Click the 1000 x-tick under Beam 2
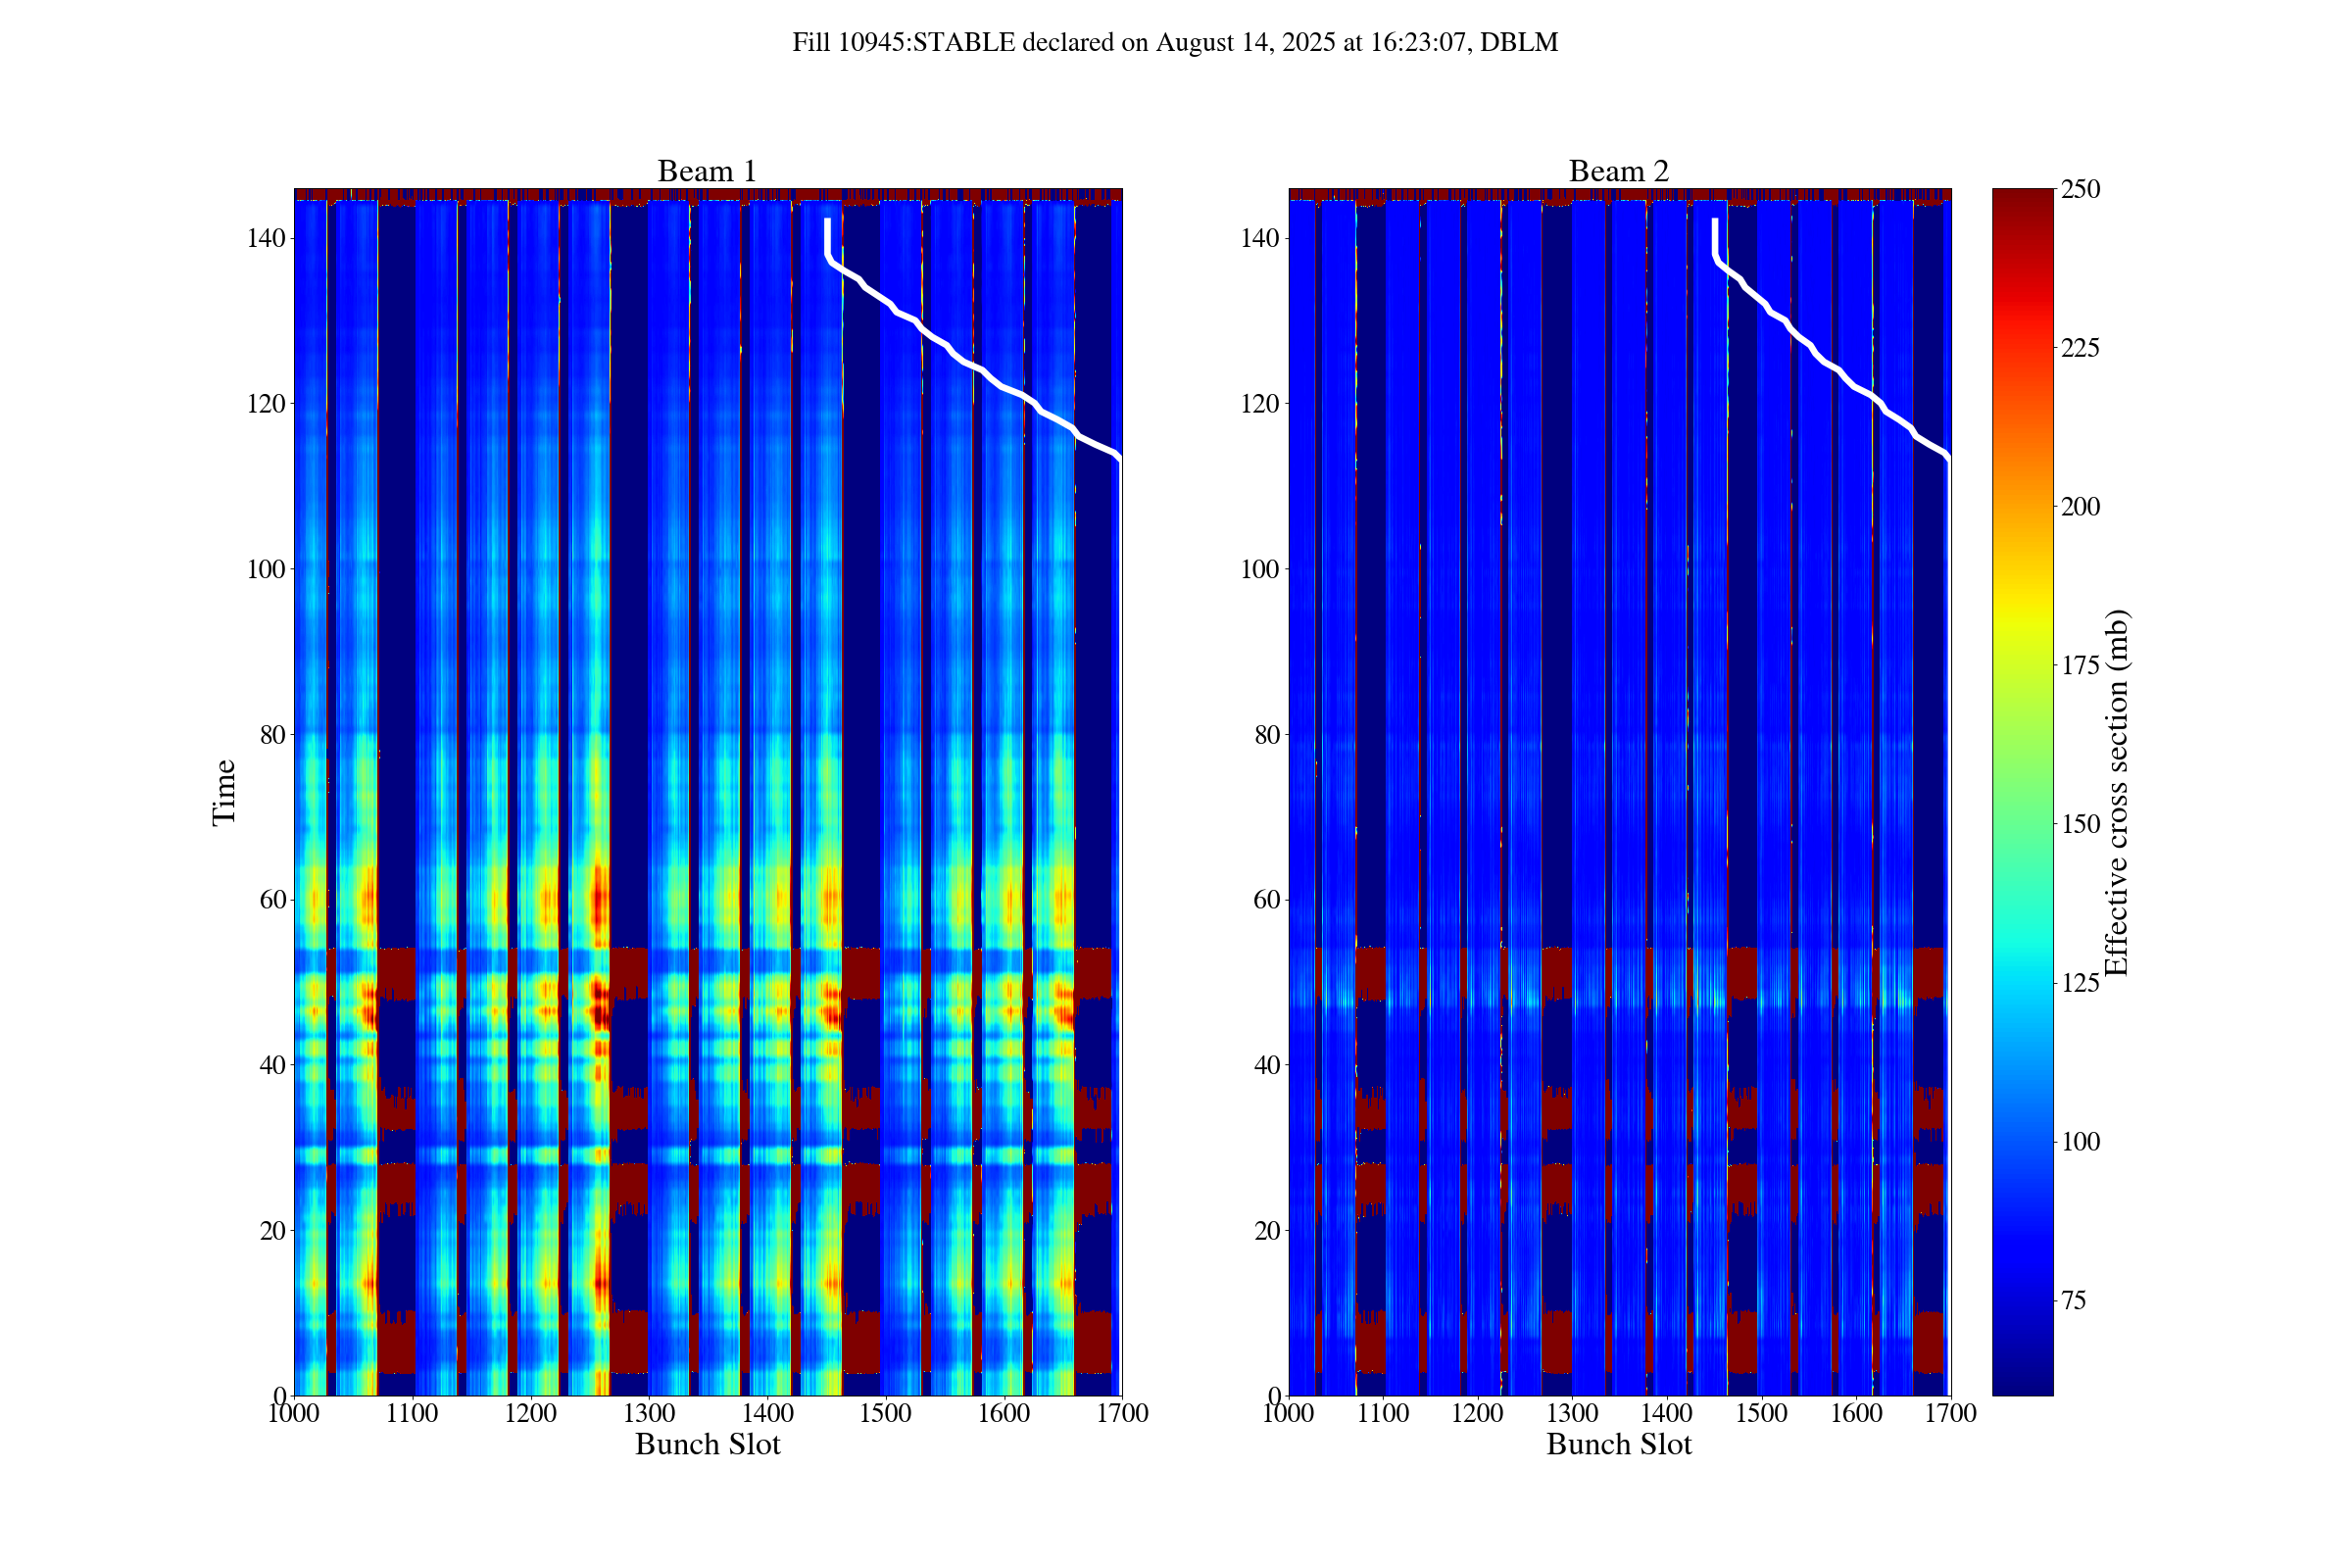This screenshot has width=2352, height=1568. [x=1289, y=1413]
